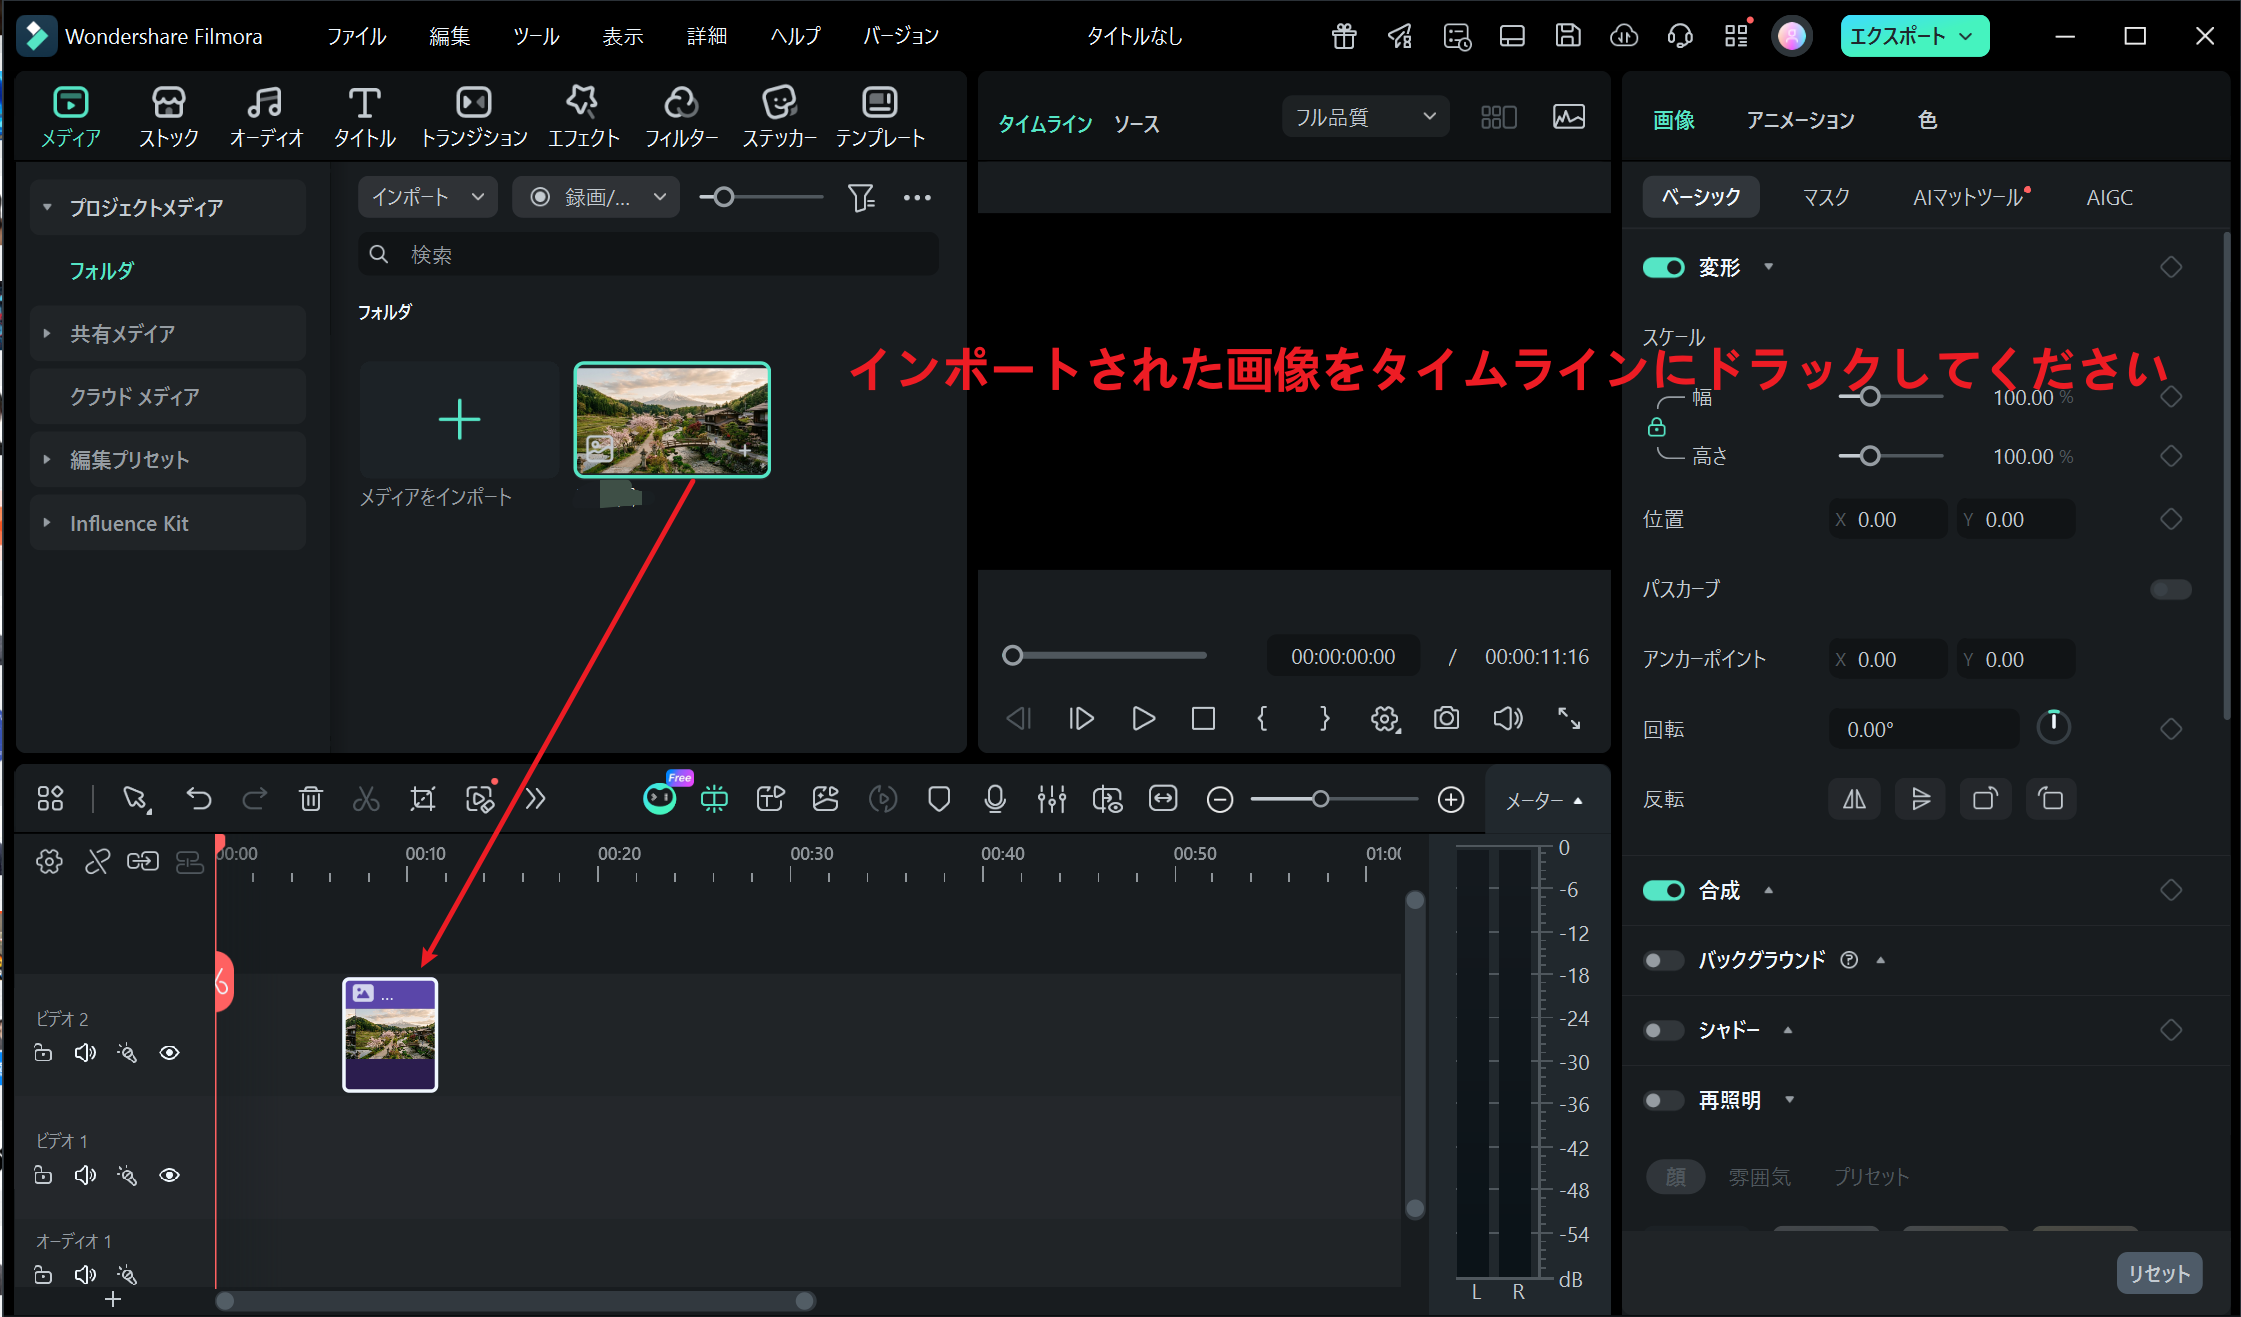
Task: Select the imported landscape image thumbnail
Action: pyautogui.click(x=672, y=419)
